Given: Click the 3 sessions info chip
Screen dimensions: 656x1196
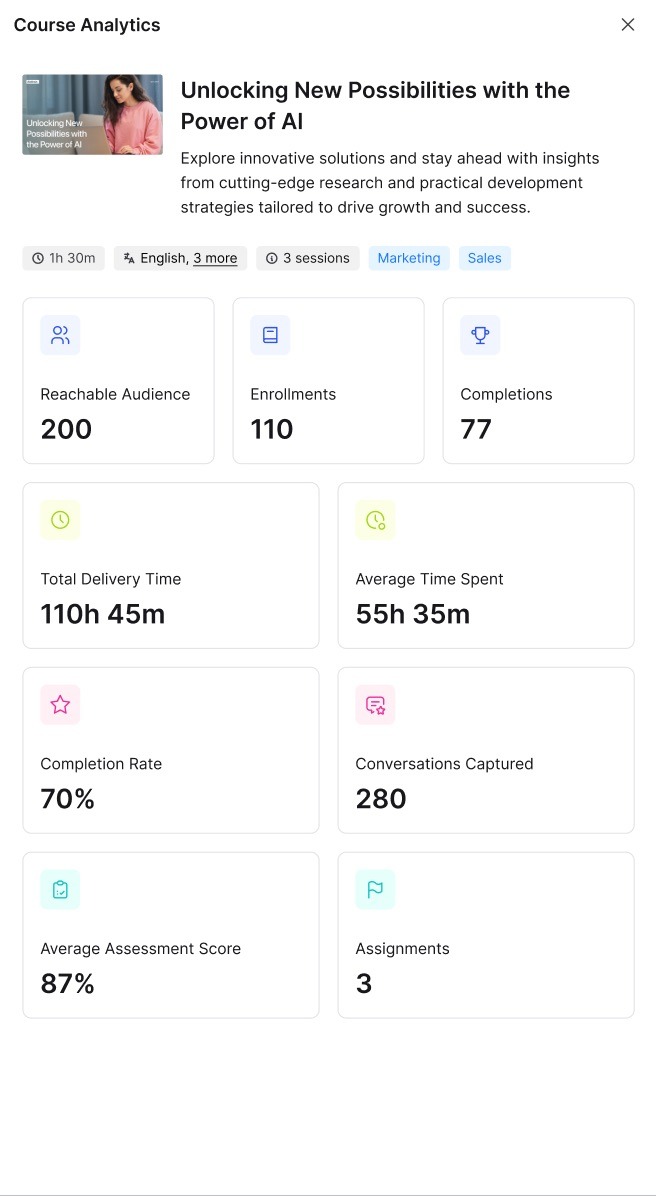Looking at the screenshot, I should tap(308, 258).
